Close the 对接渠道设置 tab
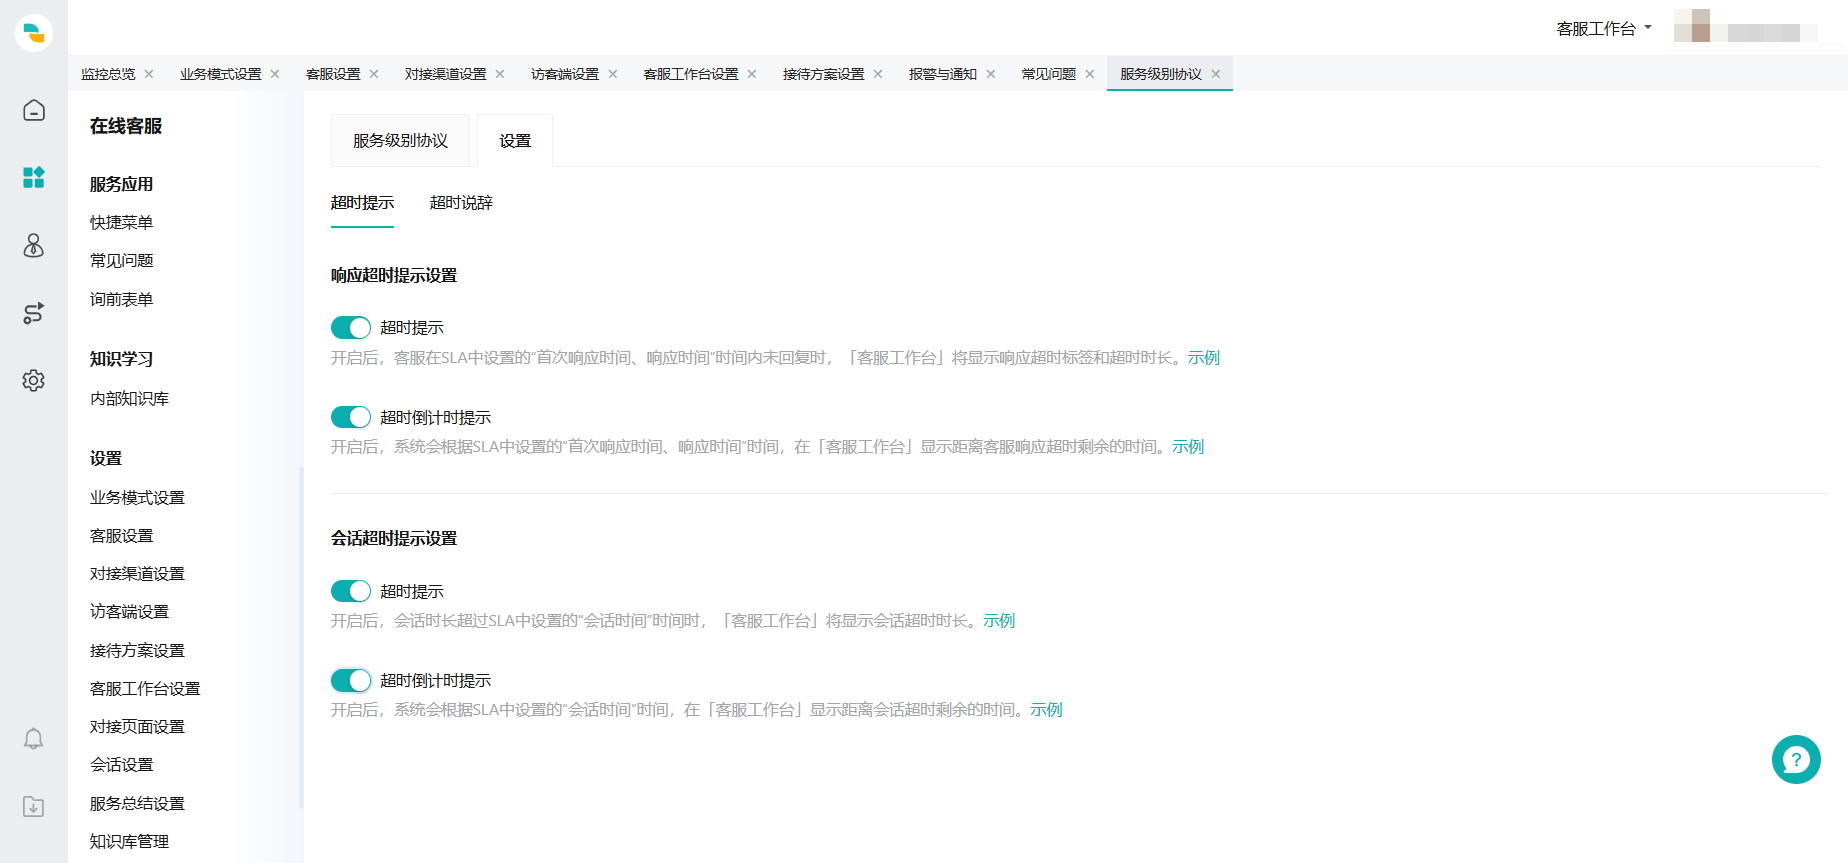Screen dimensions: 1848x863 500,74
